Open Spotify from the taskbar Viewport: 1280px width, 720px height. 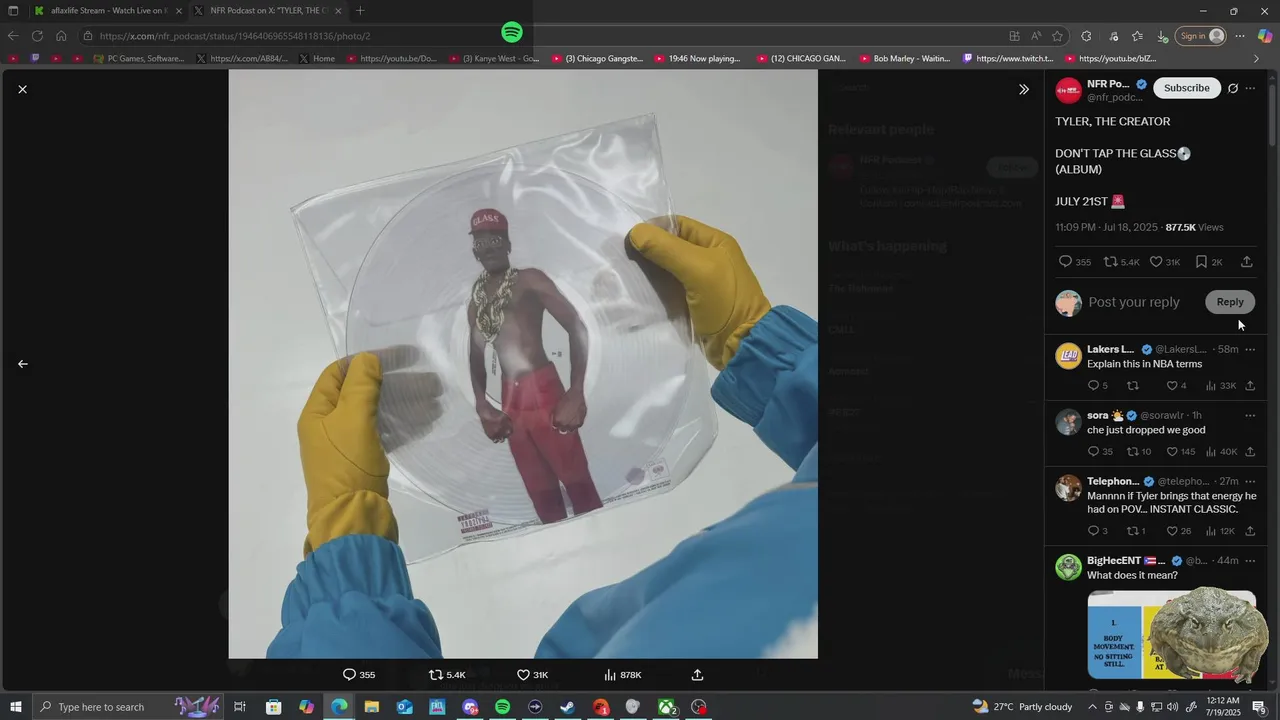pyautogui.click(x=503, y=707)
